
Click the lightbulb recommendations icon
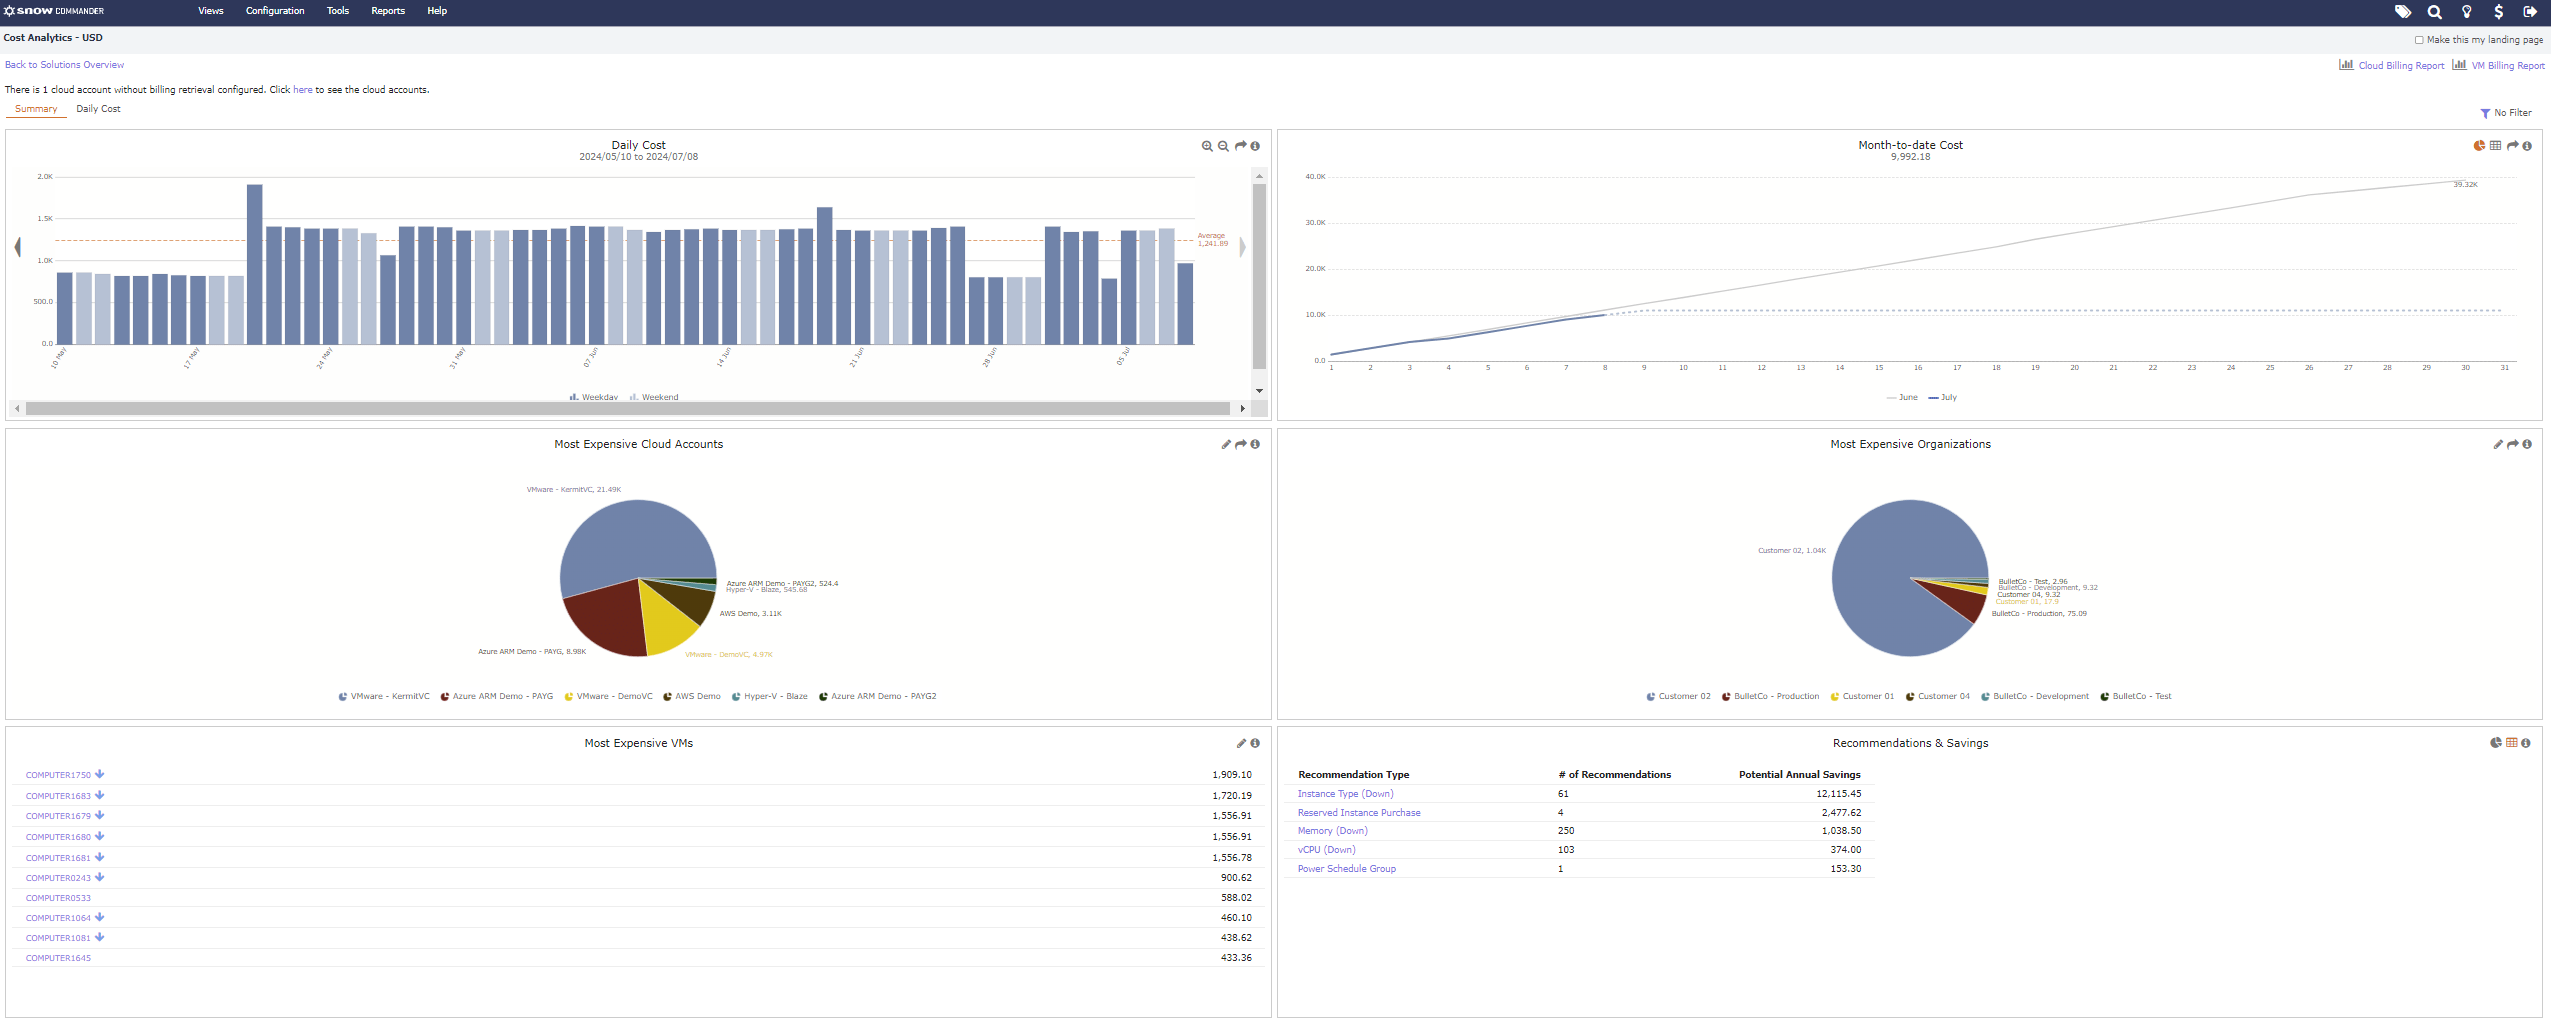[2467, 12]
